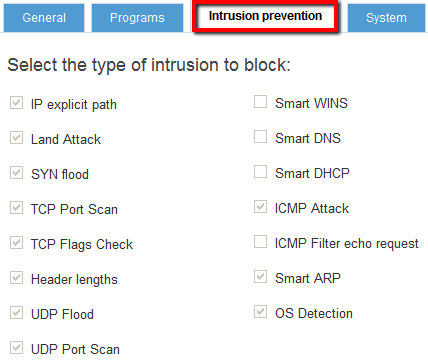Viewport: 428px width, 360px height.
Task: Uncheck OS Detection checkbox
Action: click(x=260, y=312)
